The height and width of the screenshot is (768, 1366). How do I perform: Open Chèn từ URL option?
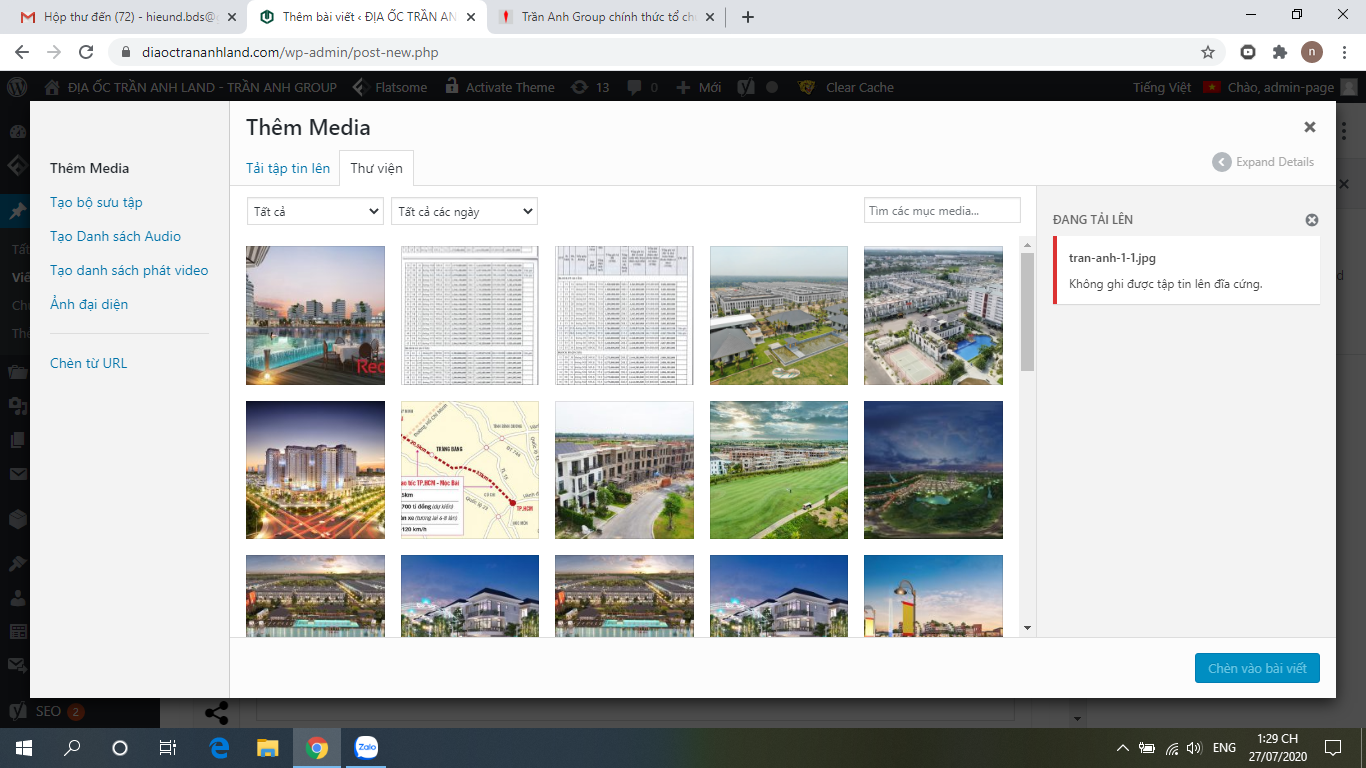point(88,363)
